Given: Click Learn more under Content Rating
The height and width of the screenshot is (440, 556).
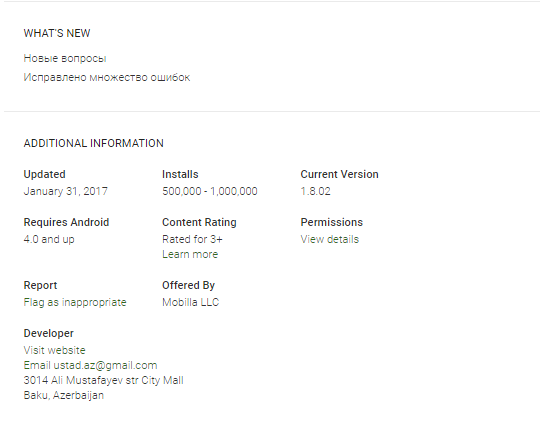Looking at the screenshot, I should click(x=190, y=254).
